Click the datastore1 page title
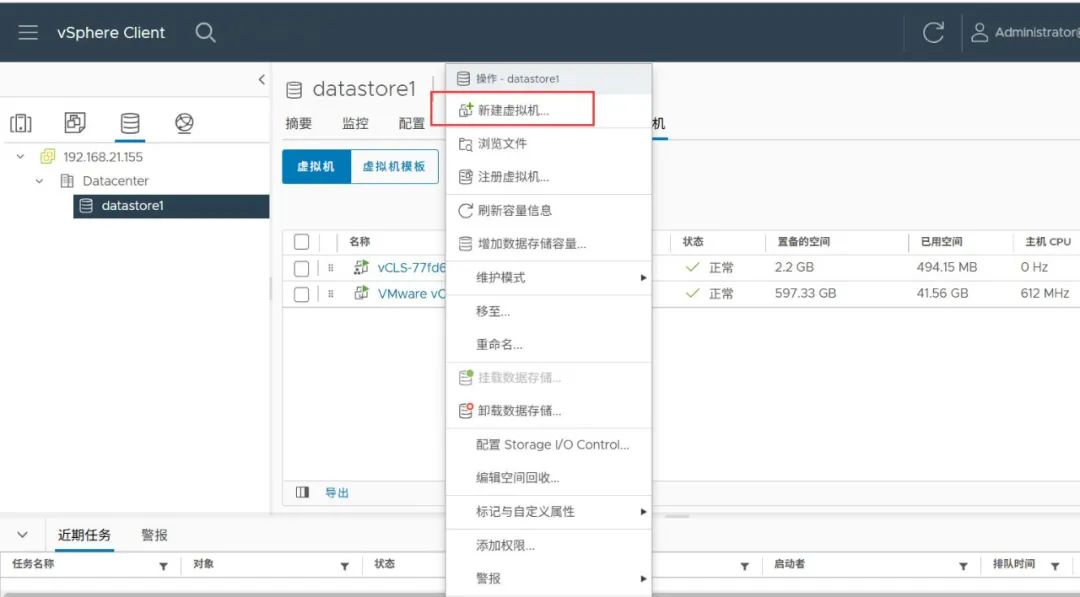Viewport: 1080px width, 597px height. (x=364, y=89)
